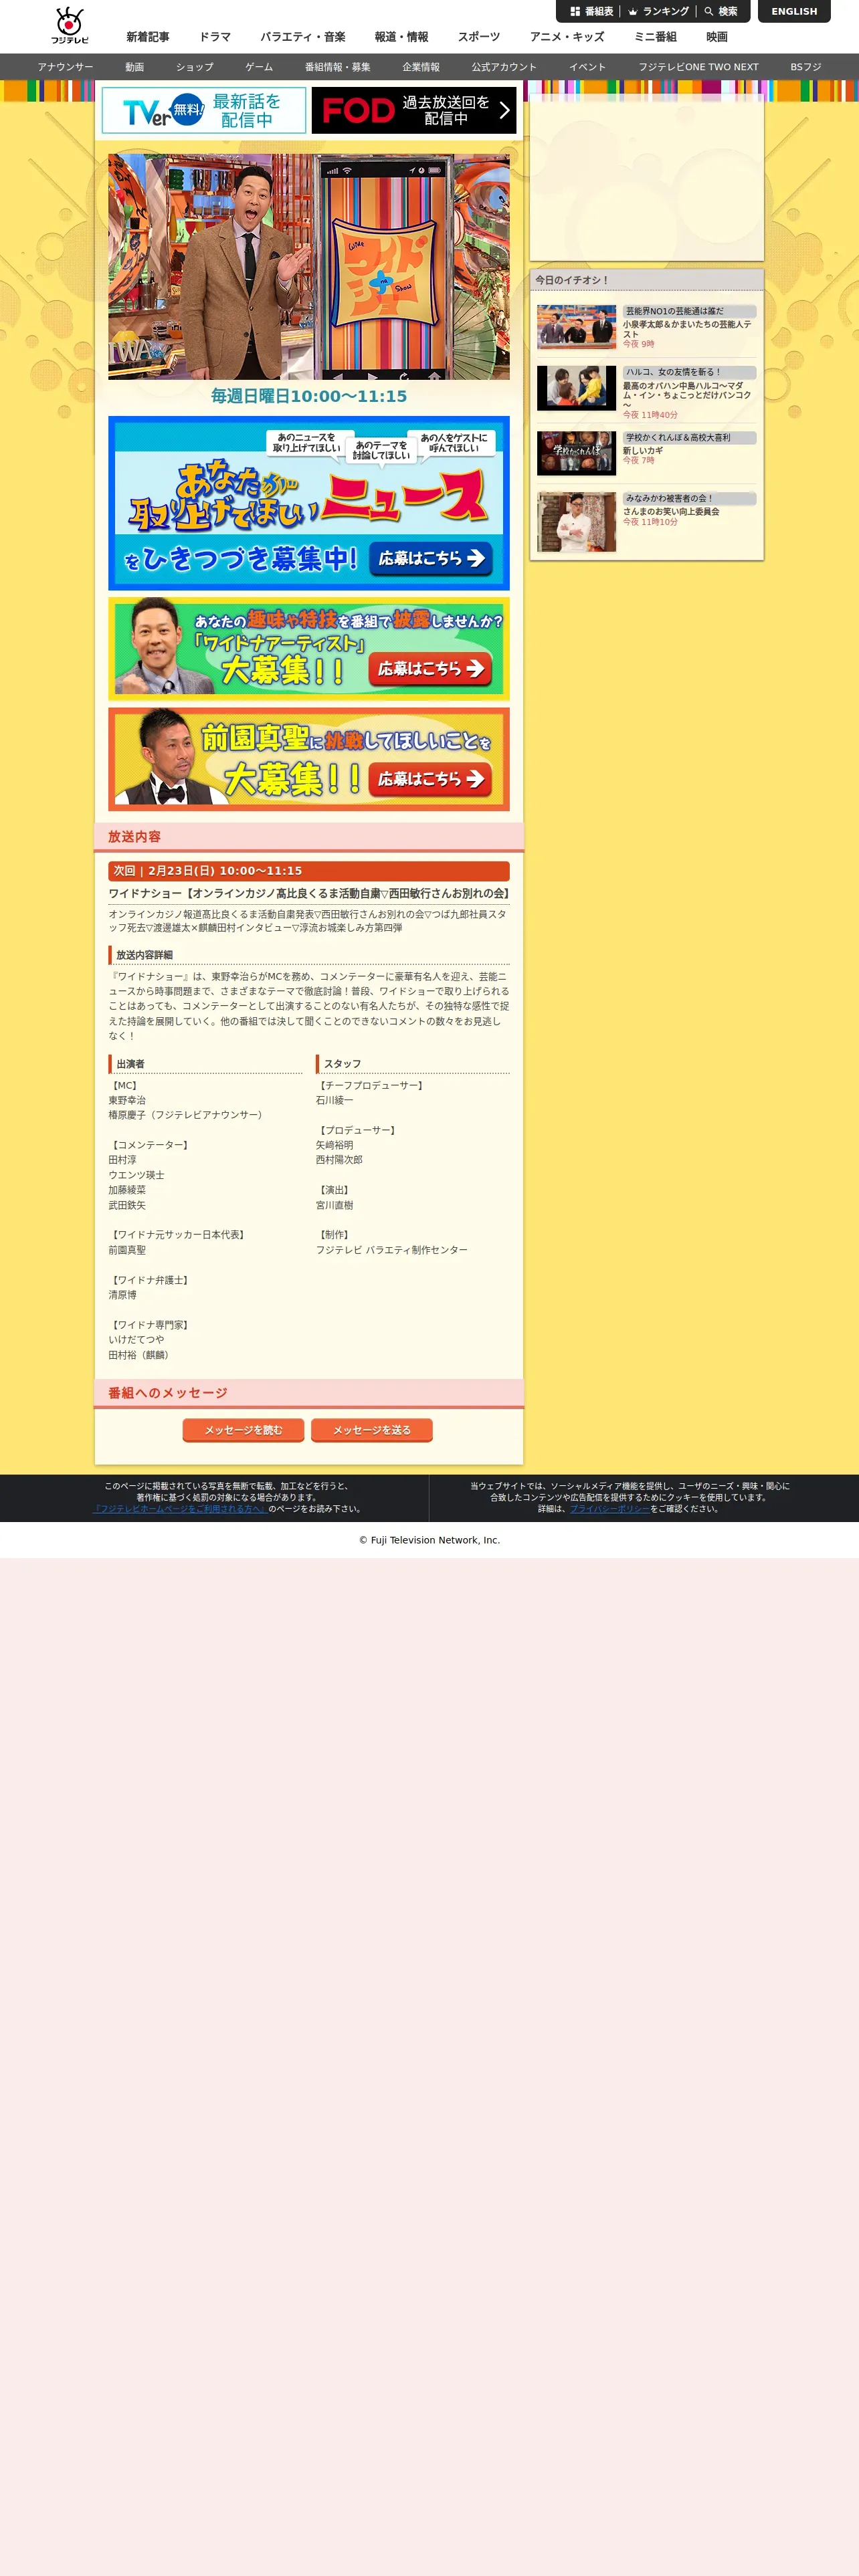Open アニメ・キッズ menu item
Screen dimensions: 859x2576
coord(567,37)
